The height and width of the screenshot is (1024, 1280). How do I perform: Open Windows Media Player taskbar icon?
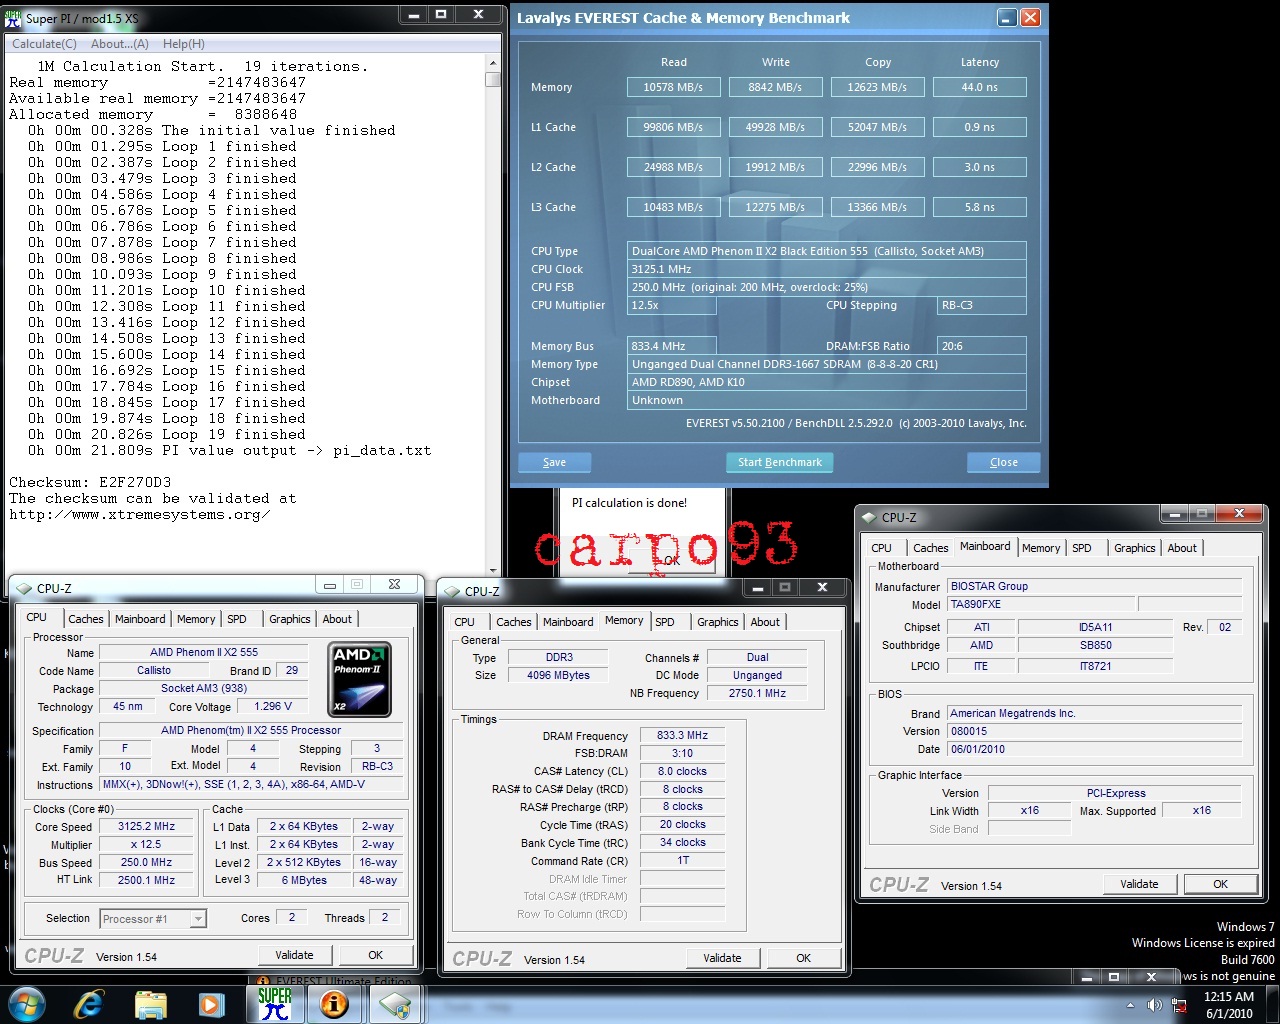(x=210, y=1004)
